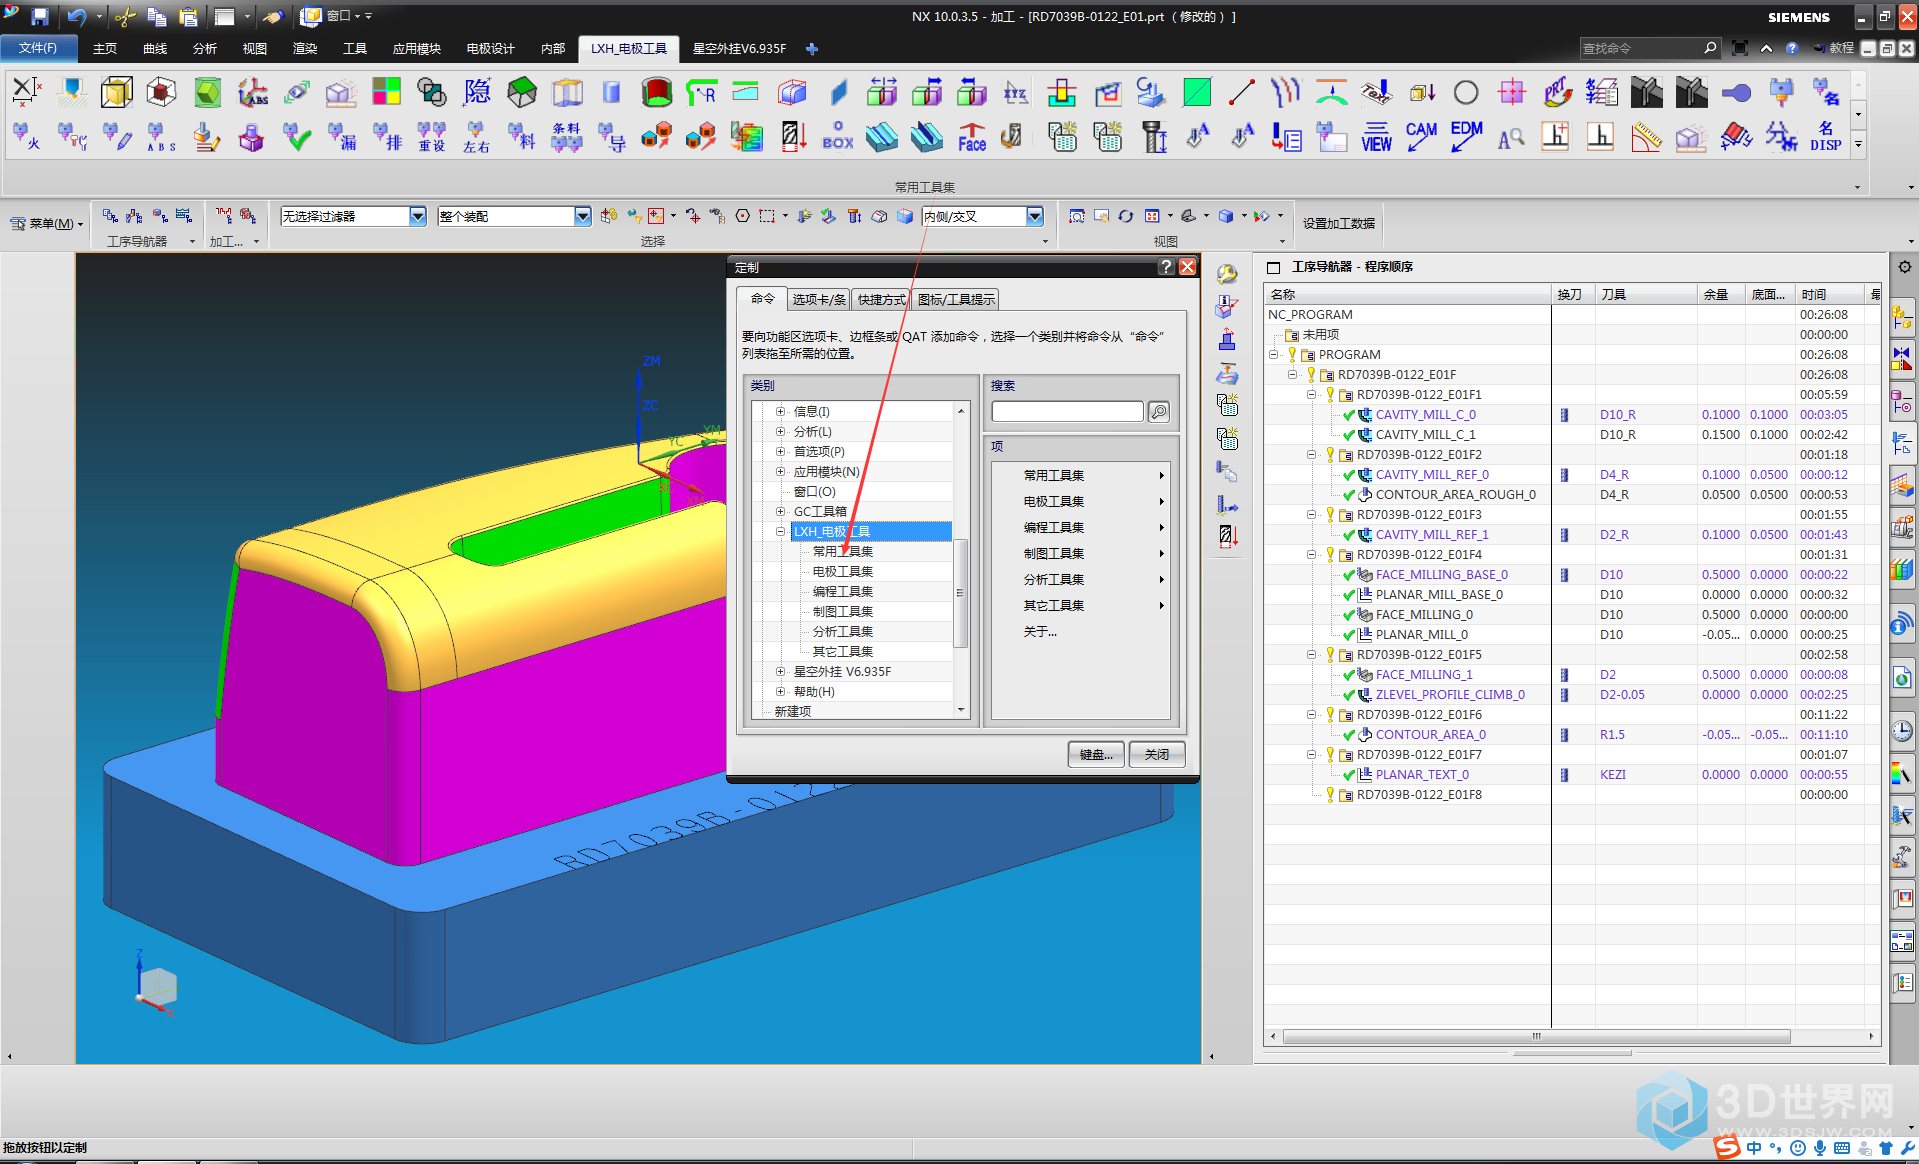Screen dimensions: 1919x1164
Task: Click the CAM toolbar icon
Action: (1421, 137)
